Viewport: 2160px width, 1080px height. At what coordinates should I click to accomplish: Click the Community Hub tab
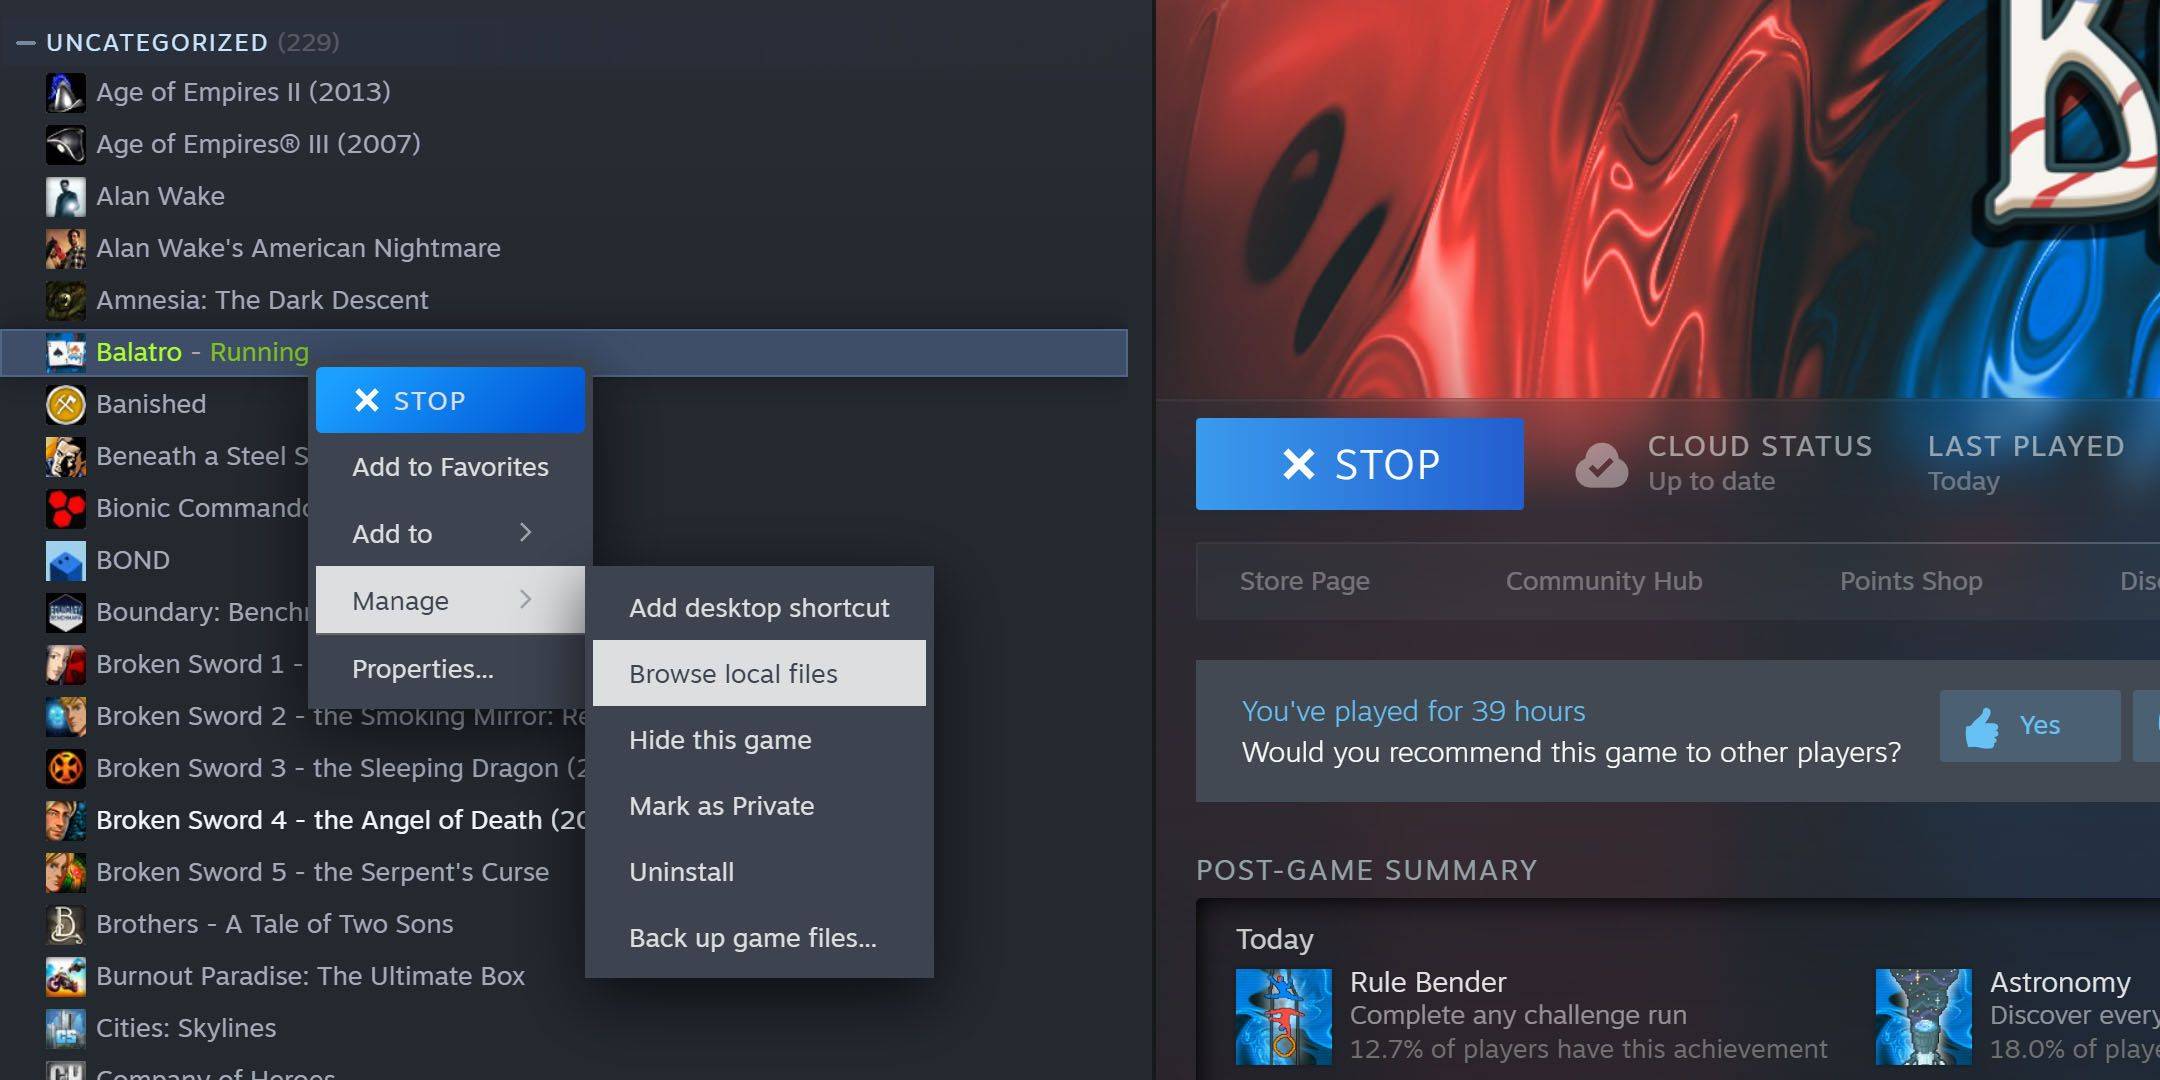click(1605, 580)
